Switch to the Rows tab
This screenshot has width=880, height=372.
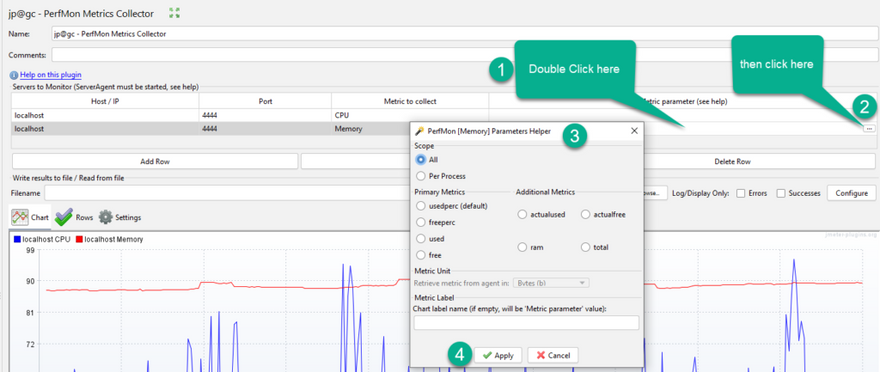[74, 217]
